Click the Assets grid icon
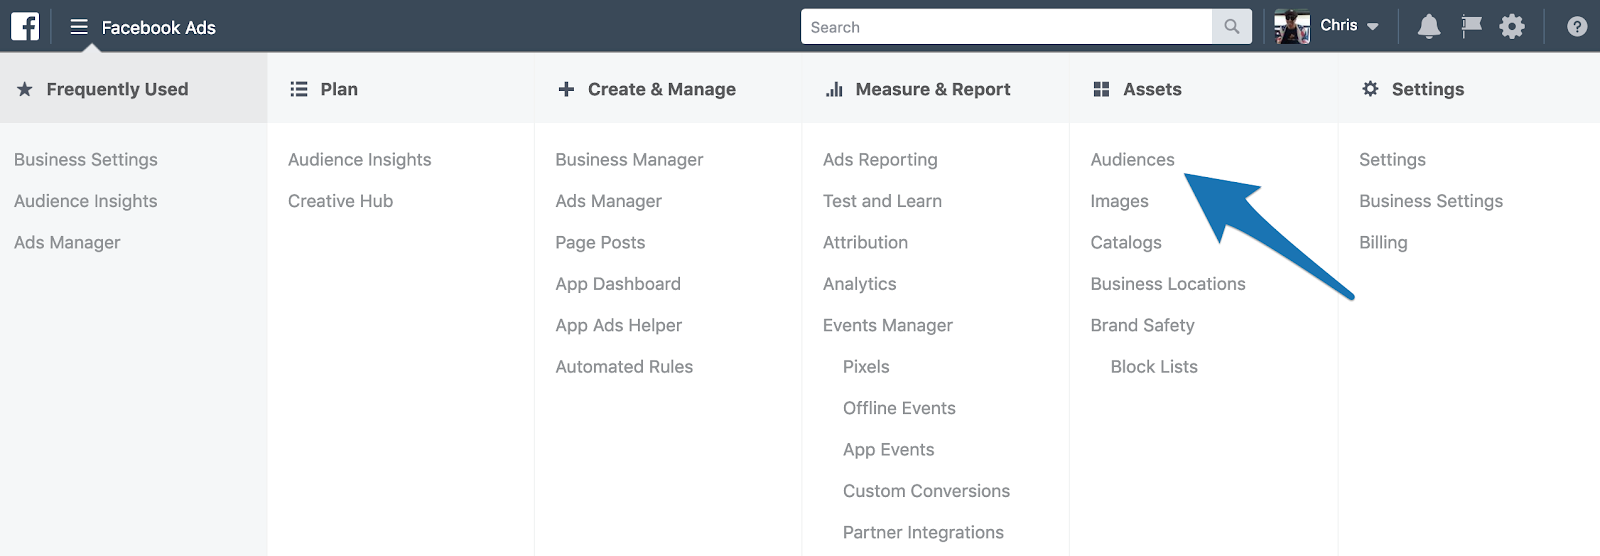Screen dimensions: 1600x556 pyautogui.click(x=1101, y=89)
